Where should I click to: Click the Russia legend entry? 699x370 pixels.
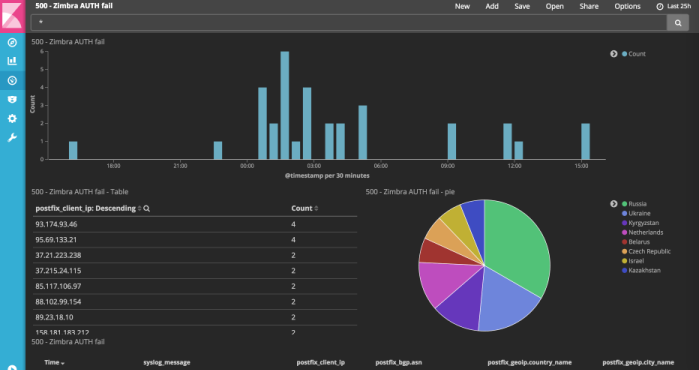click(634, 204)
